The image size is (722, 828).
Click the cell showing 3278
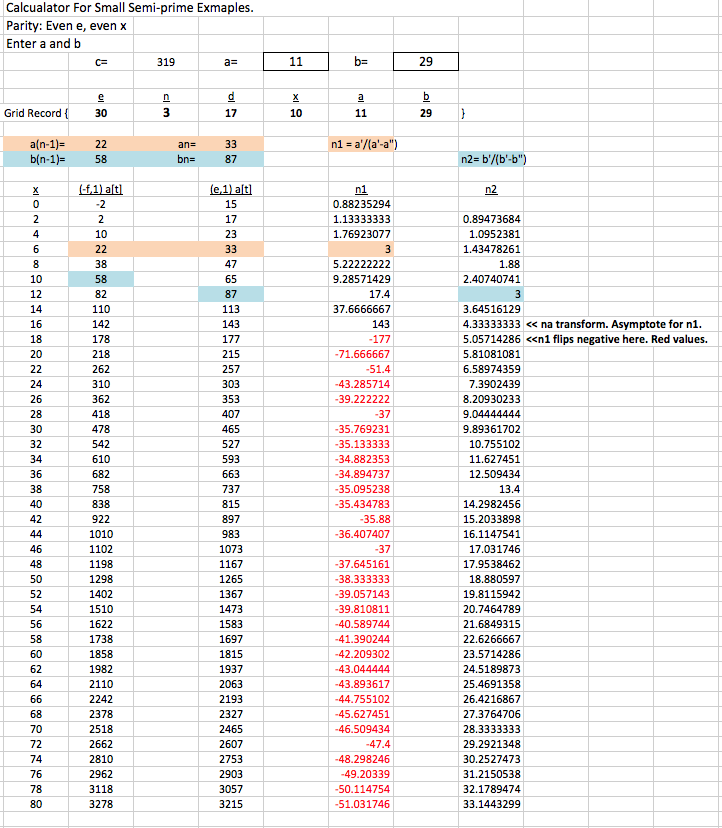(101, 804)
